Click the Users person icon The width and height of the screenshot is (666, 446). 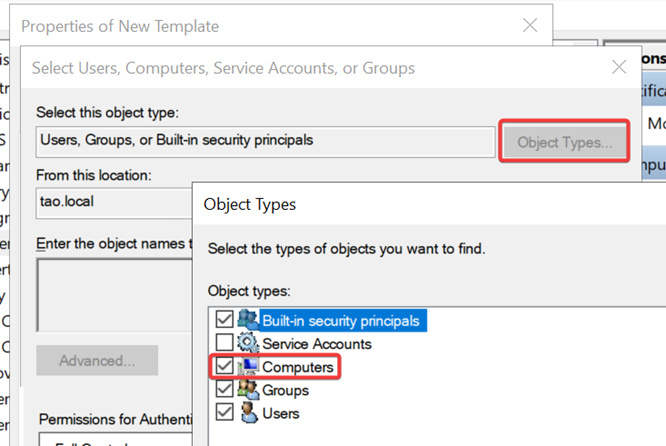[x=248, y=413]
